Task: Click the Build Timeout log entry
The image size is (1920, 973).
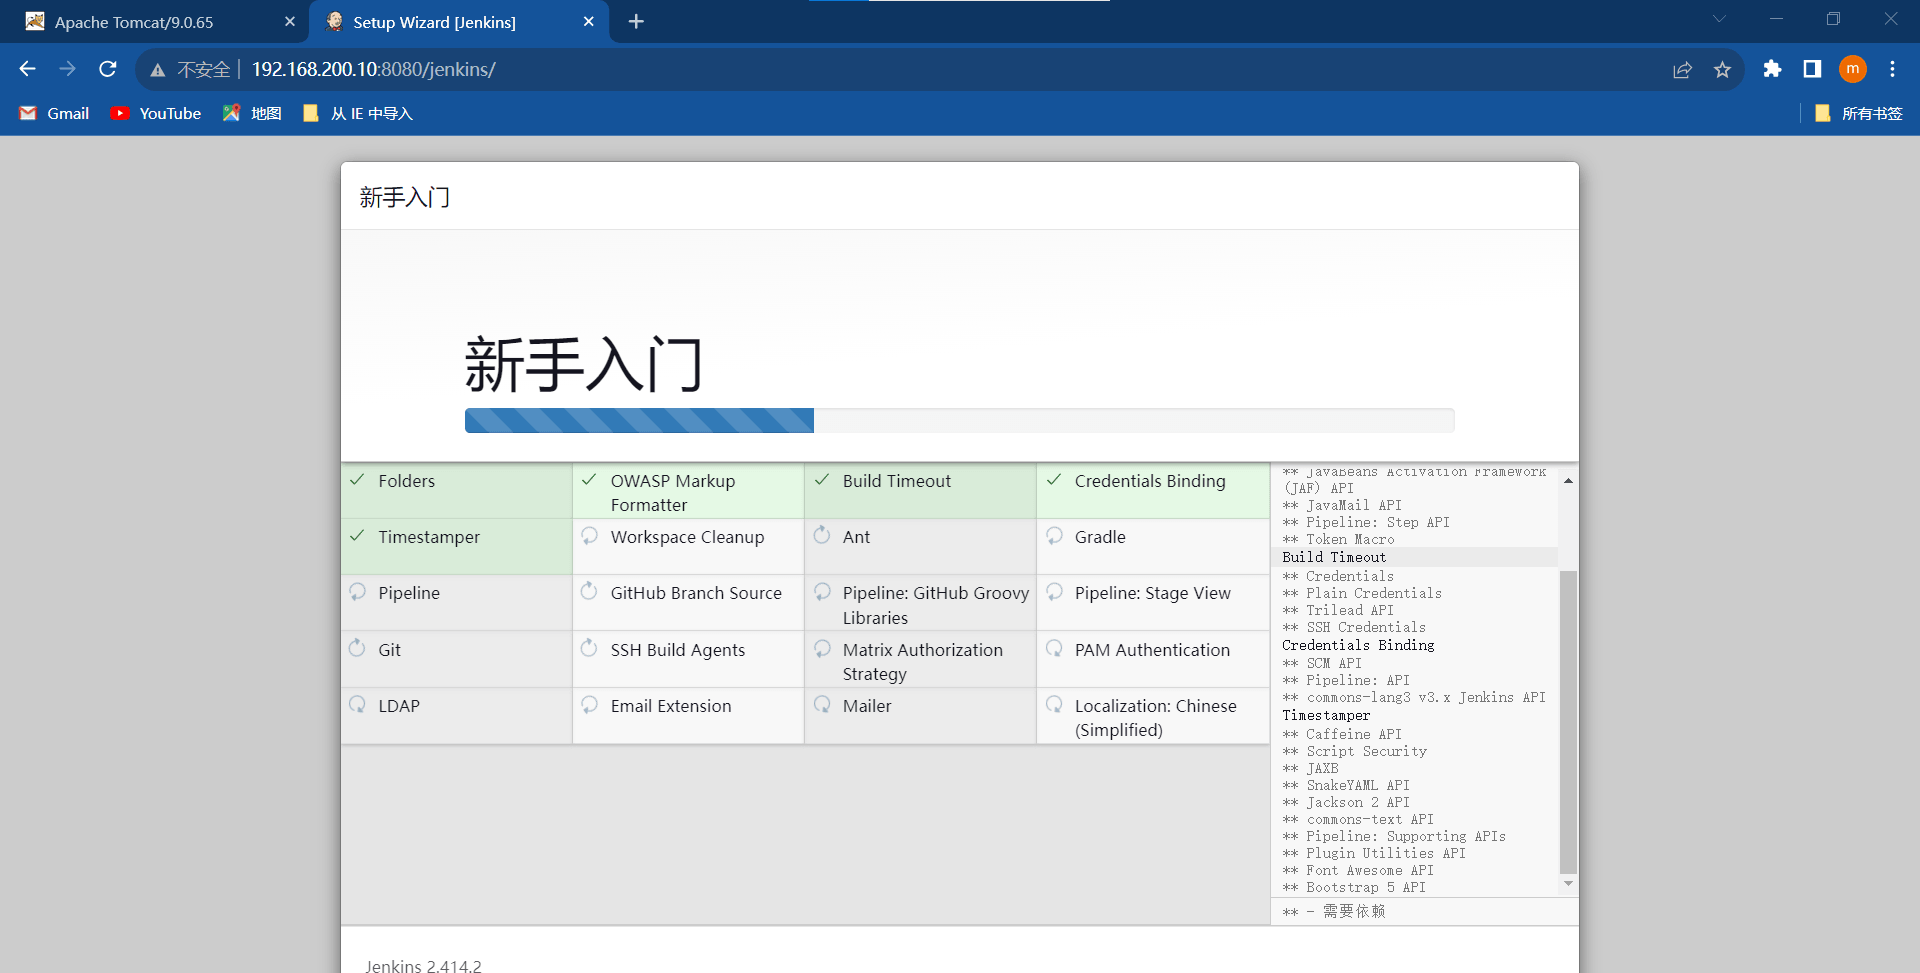Action: 1334,557
